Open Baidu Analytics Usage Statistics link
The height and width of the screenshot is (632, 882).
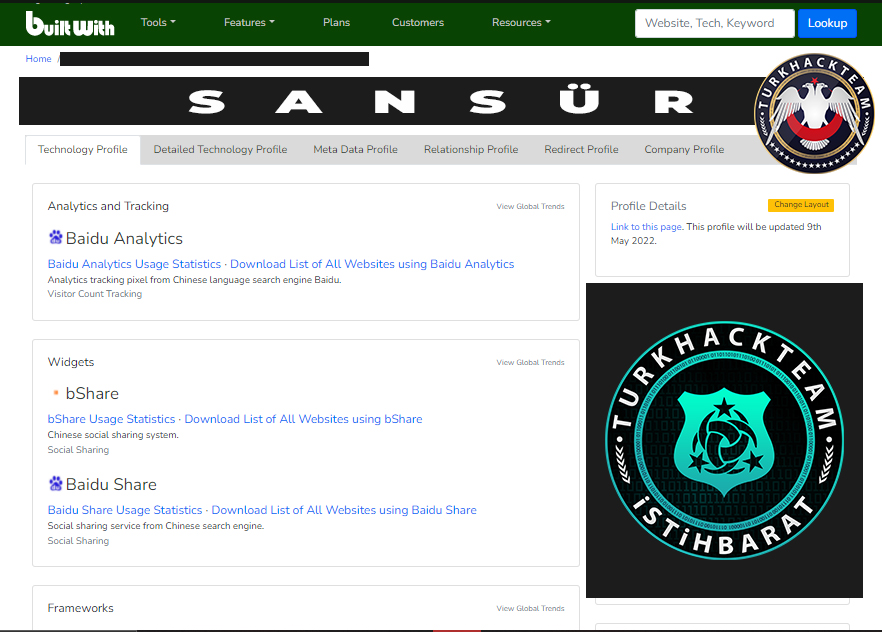(134, 264)
